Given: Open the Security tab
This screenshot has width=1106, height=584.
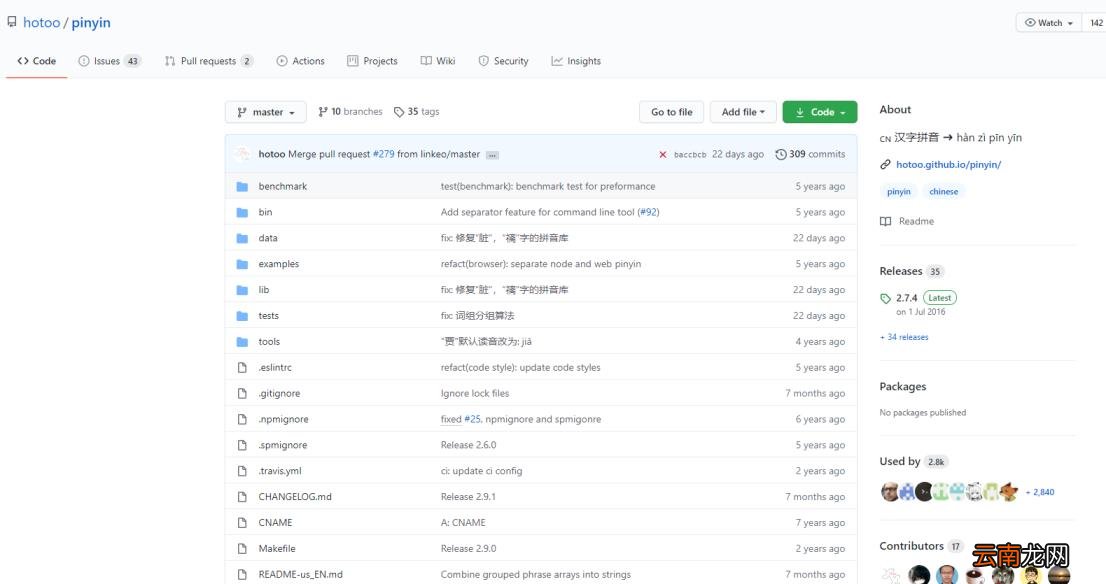Looking at the screenshot, I should coord(503,61).
